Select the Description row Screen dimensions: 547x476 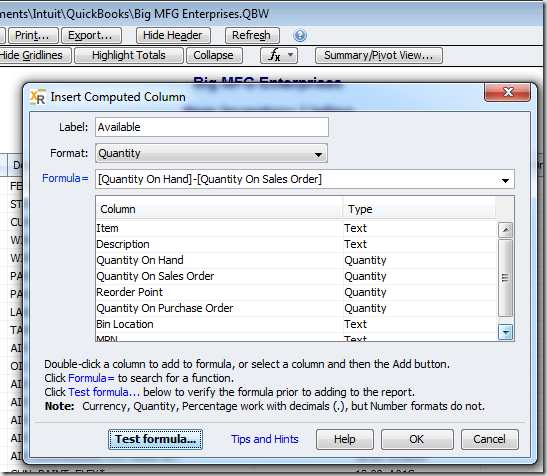[x=296, y=244]
